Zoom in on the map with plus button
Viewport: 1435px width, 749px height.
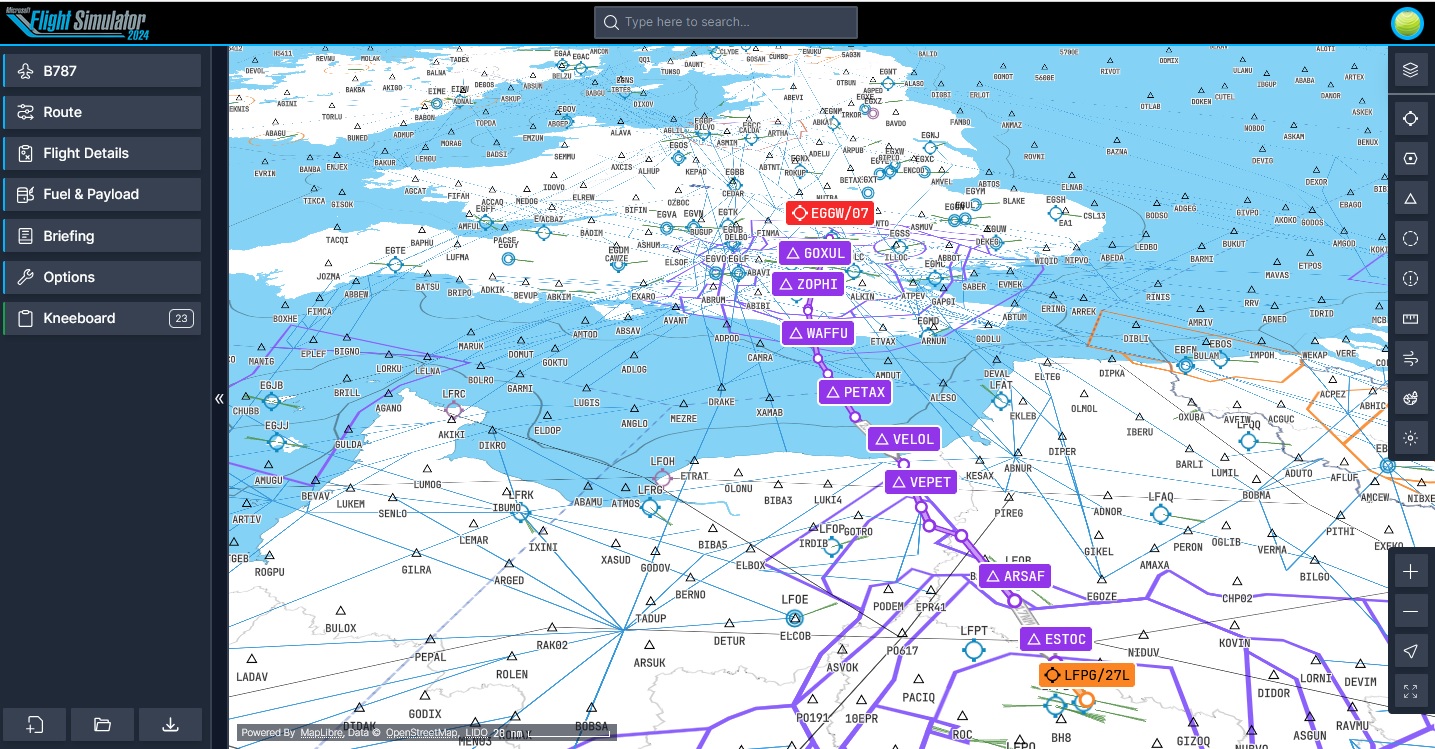(x=1410, y=572)
